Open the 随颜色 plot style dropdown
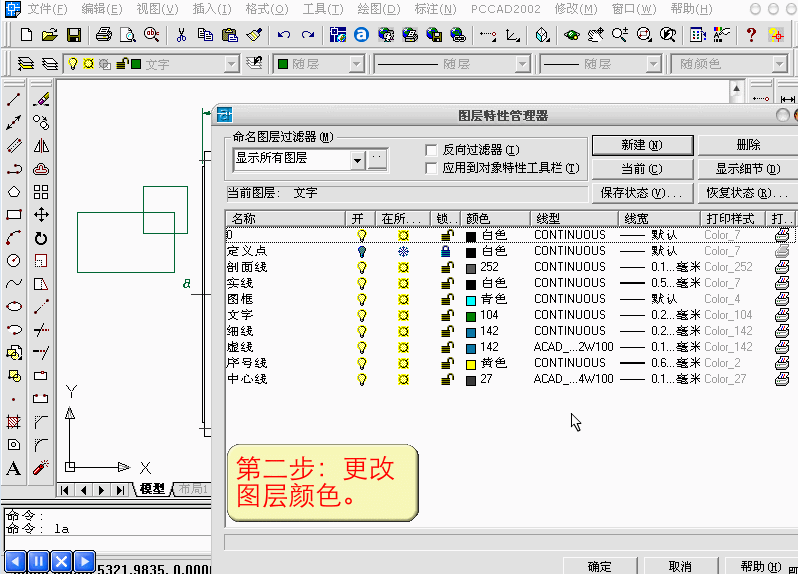 click(x=779, y=64)
